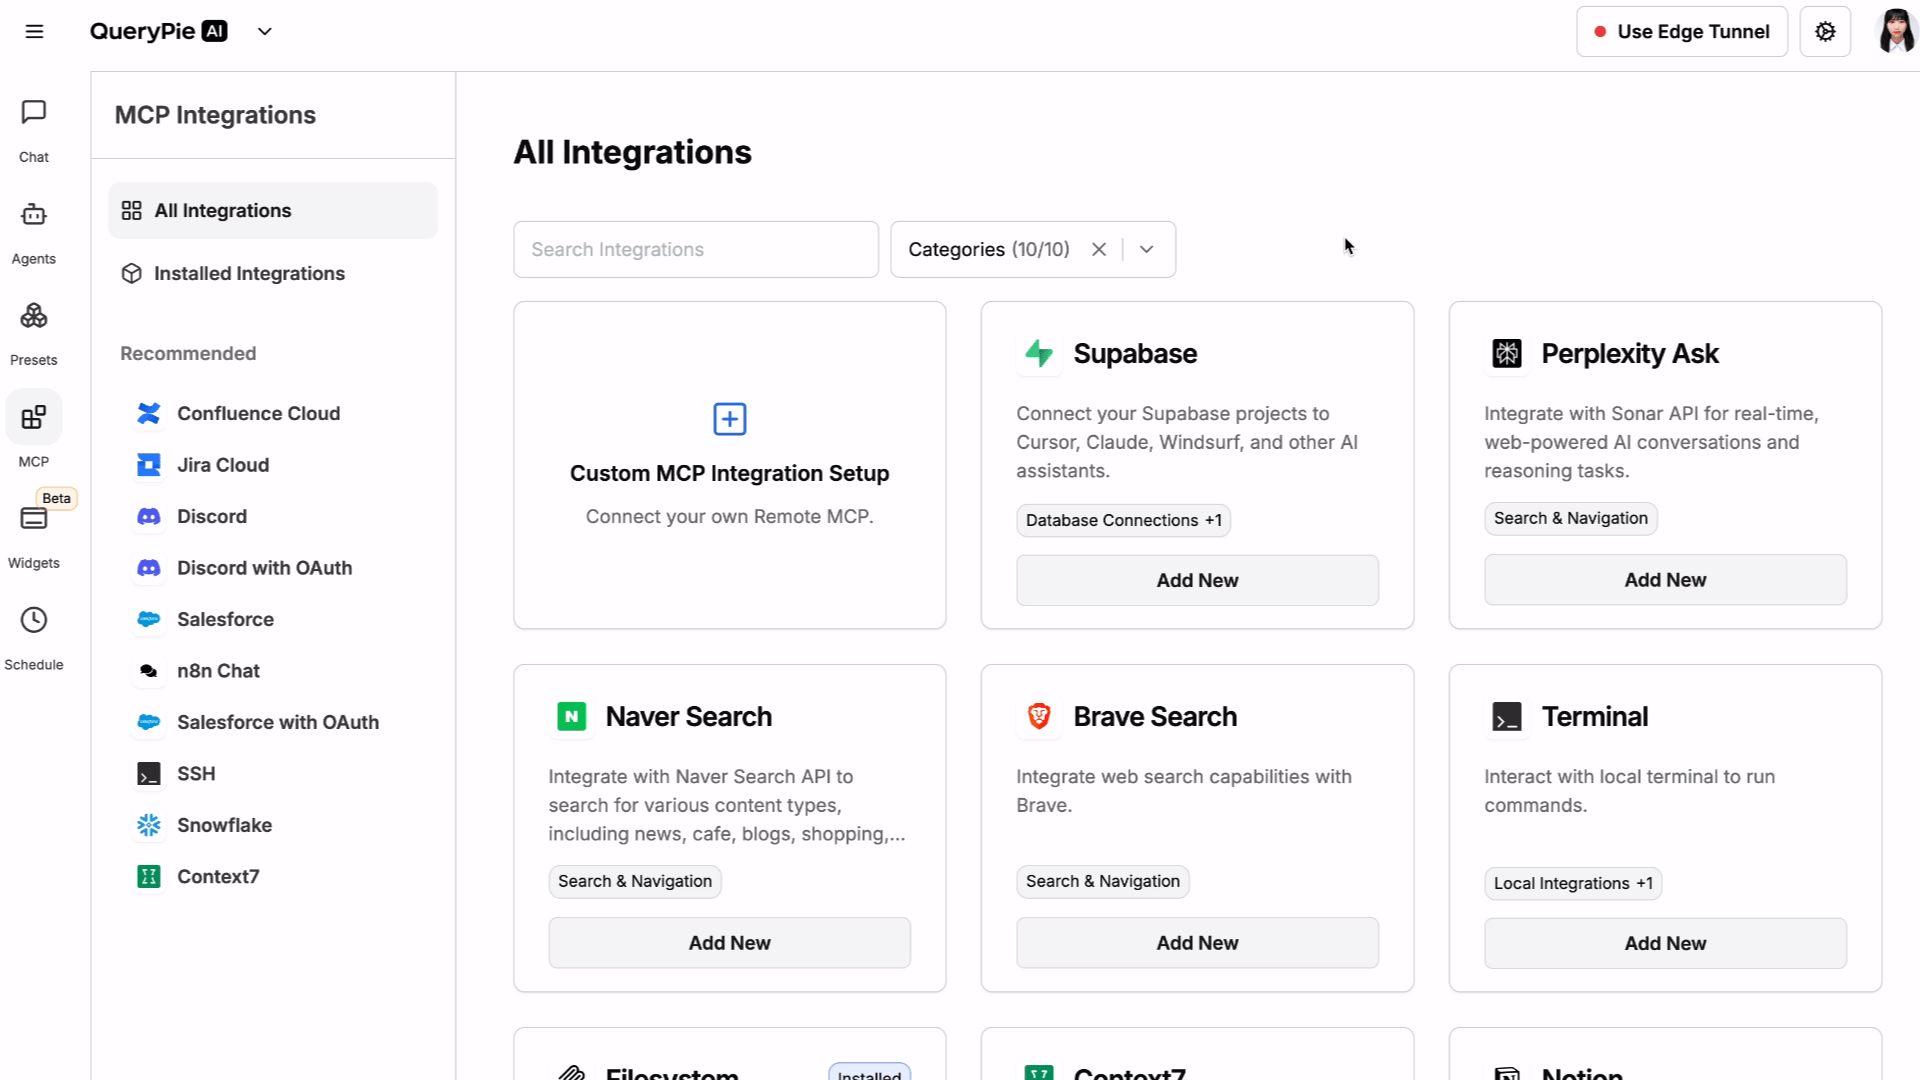
Task: Open Snowflake in recommended list
Action: [x=224, y=826]
